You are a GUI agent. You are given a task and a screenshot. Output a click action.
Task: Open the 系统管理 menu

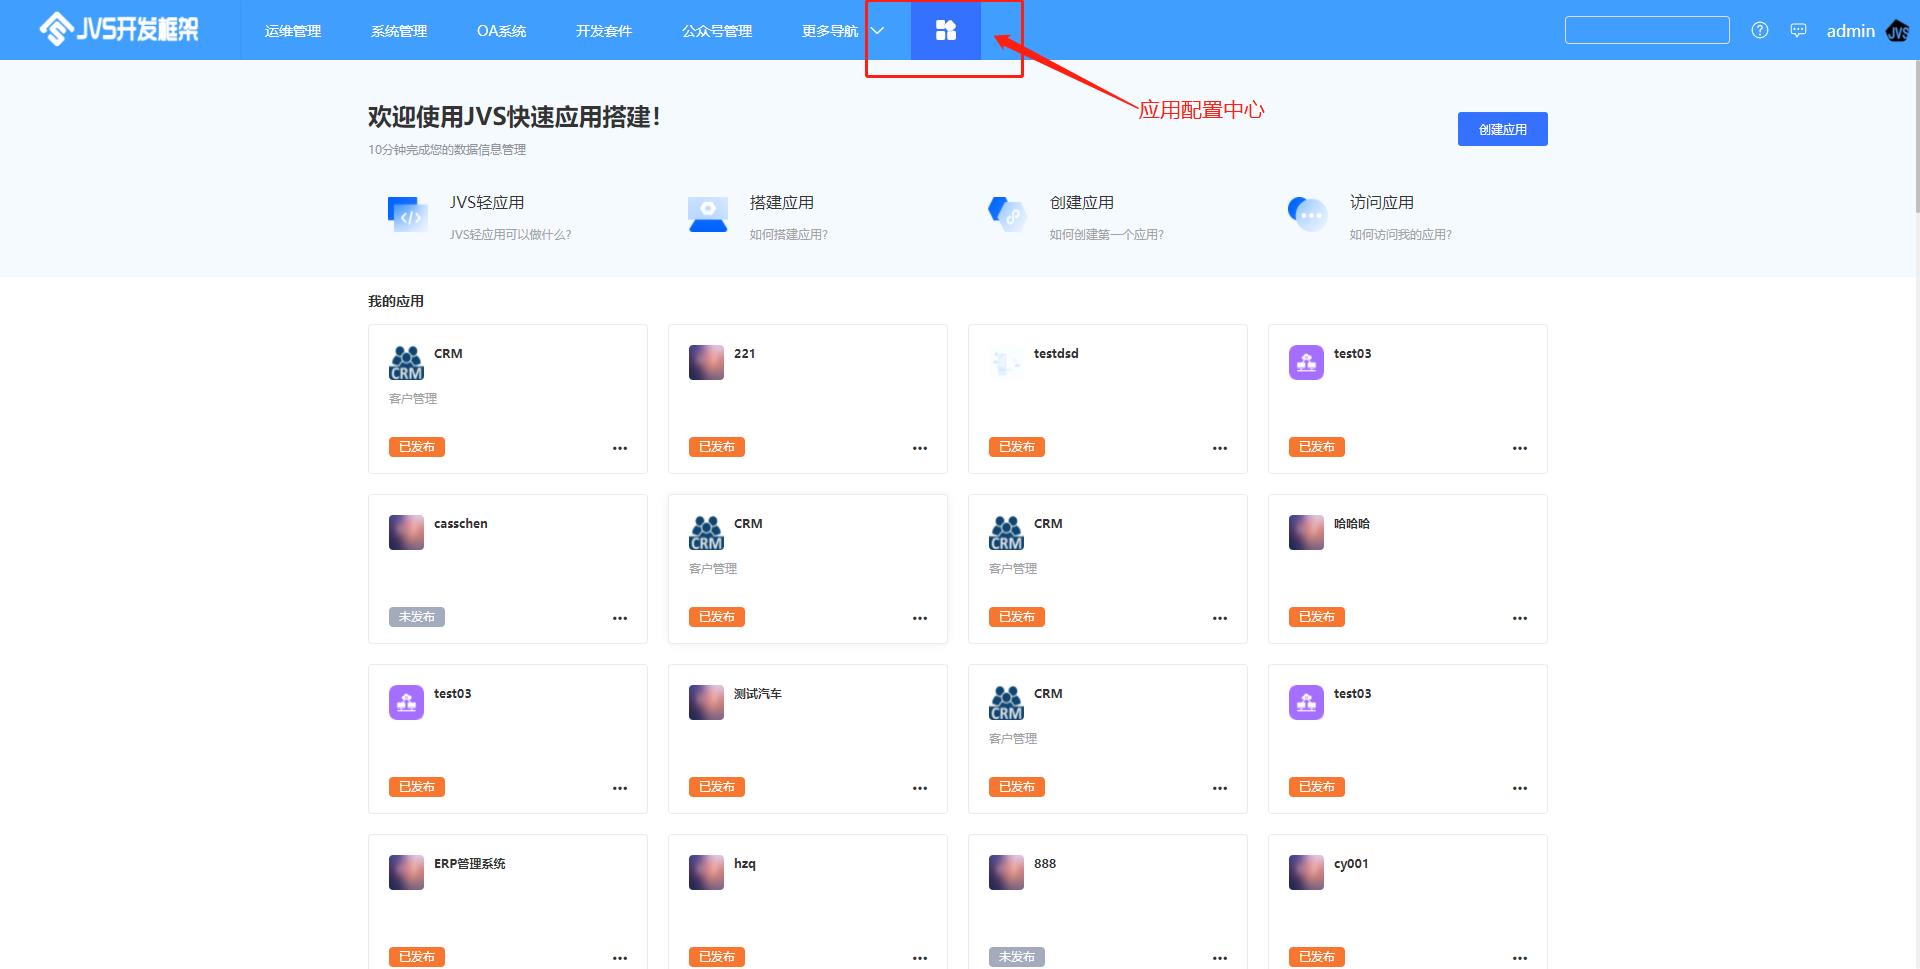pos(399,31)
